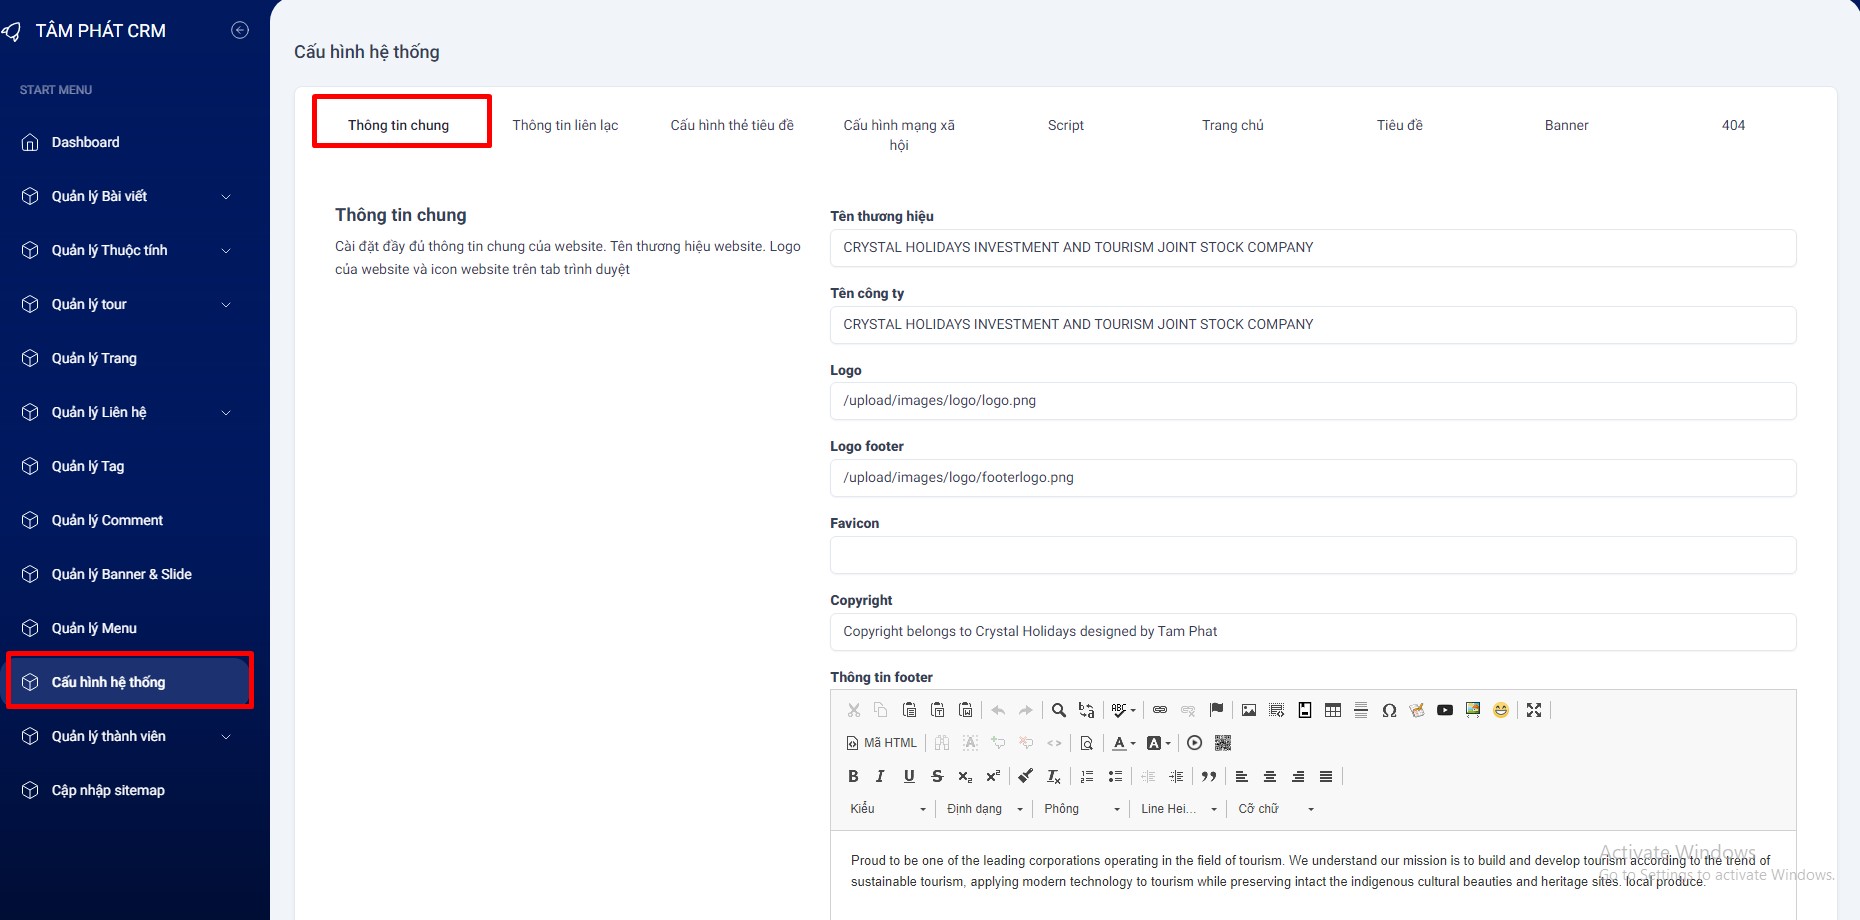Open find (magnifier) in editor toolbar
The width and height of the screenshot is (1860, 920).
(x=1058, y=710)
